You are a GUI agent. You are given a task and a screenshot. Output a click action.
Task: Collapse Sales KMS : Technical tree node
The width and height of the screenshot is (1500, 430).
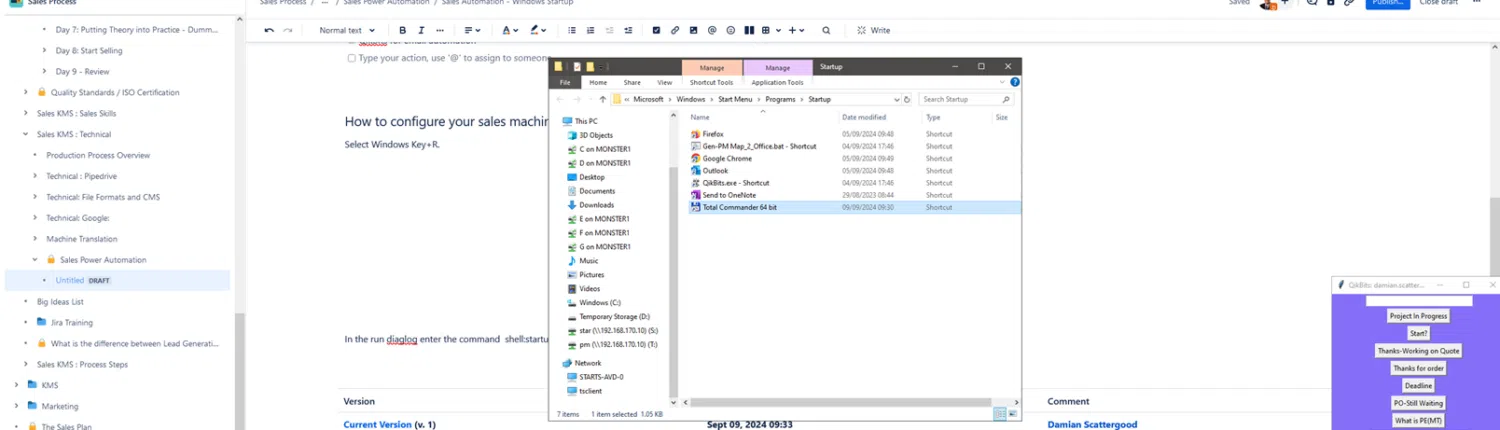26,134
